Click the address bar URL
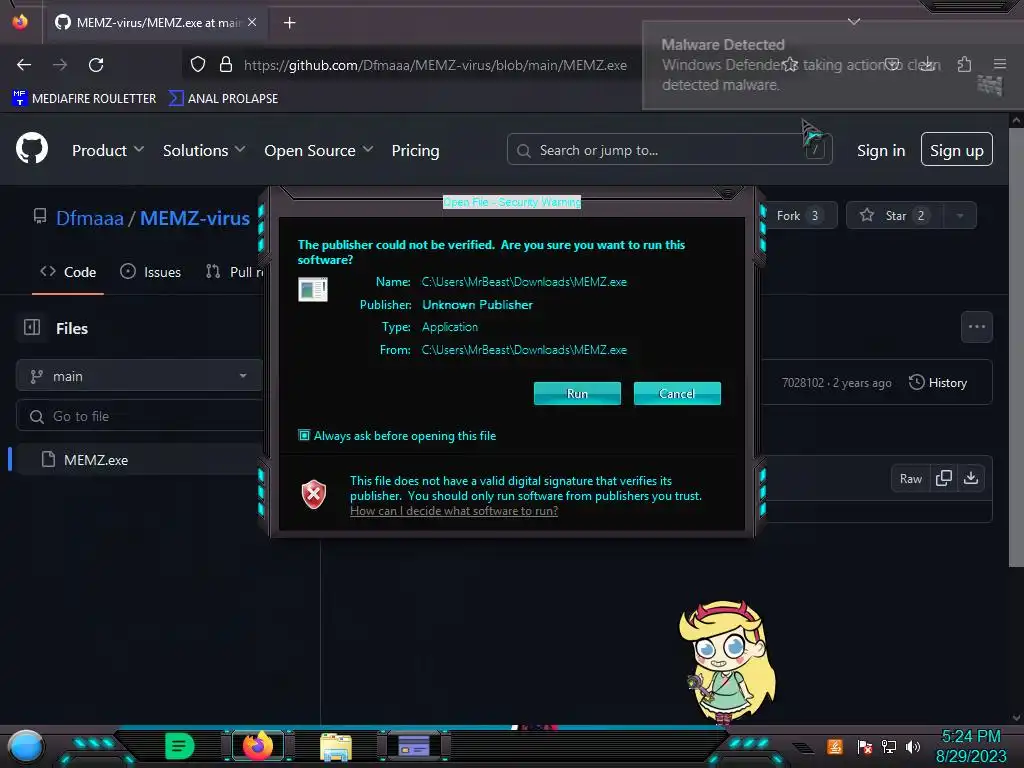This screenshot has height=768, width=1024. click(x=435, y=65)
